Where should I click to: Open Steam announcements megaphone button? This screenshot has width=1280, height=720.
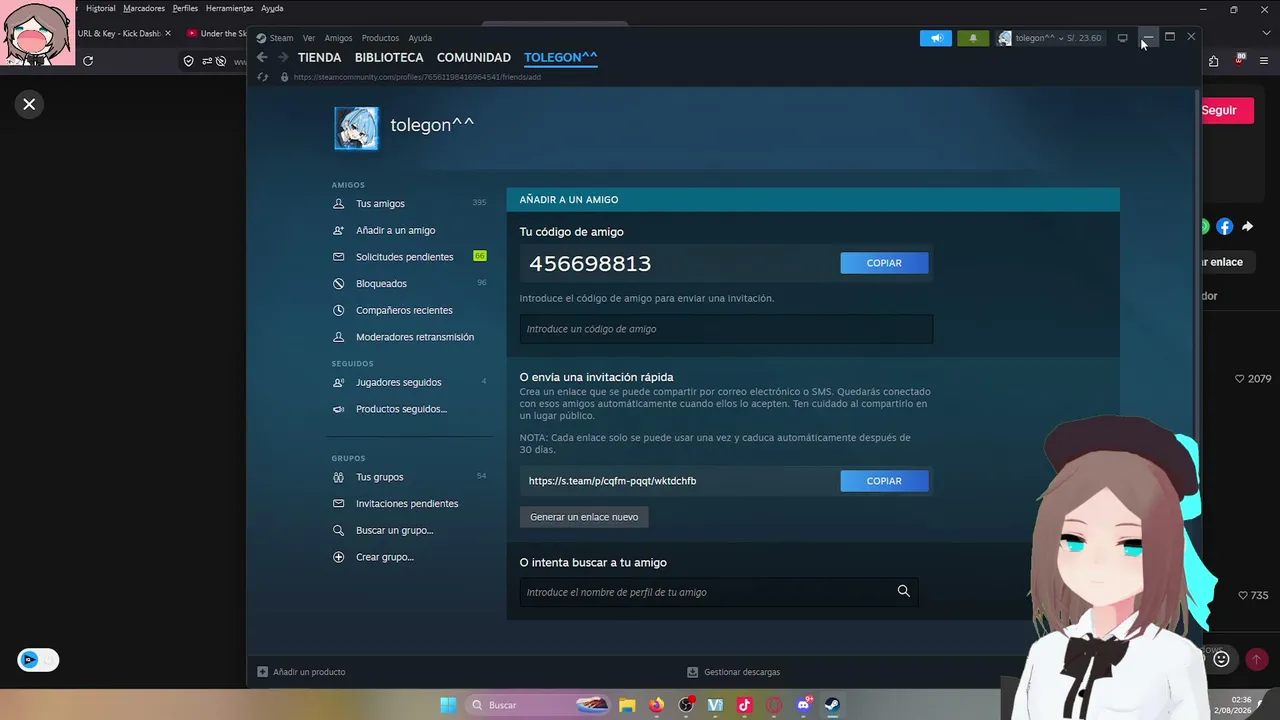point(936,38)
